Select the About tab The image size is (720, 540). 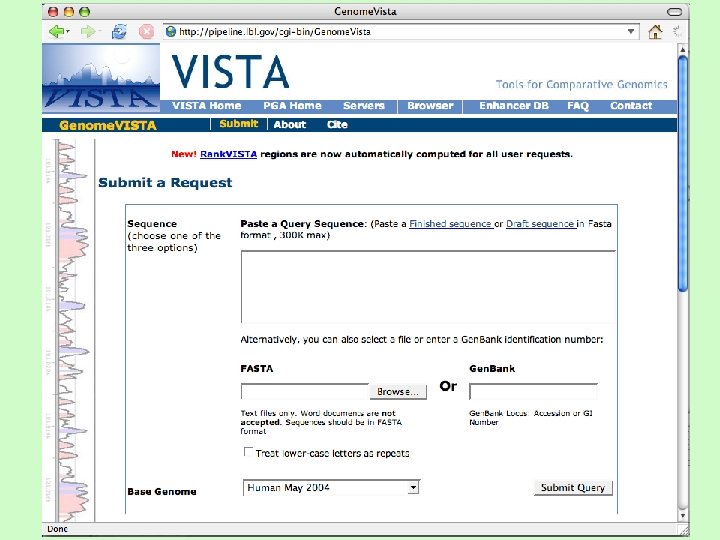point(290,124)
